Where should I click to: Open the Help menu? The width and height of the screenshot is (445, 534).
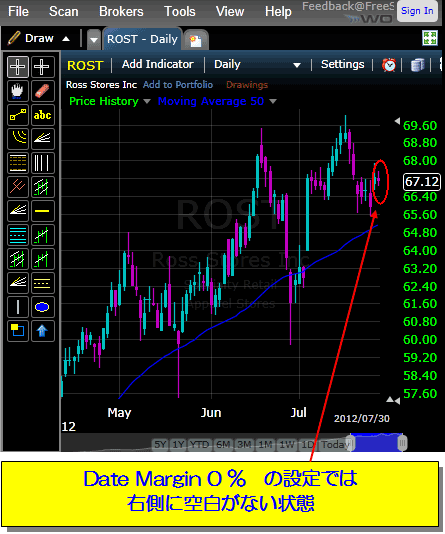(x=278, y=12)
